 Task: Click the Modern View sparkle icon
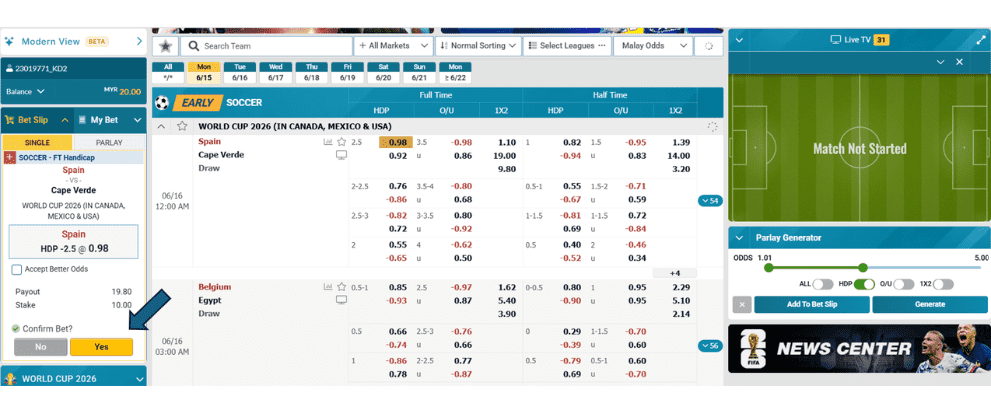click(x=9, y=42)
